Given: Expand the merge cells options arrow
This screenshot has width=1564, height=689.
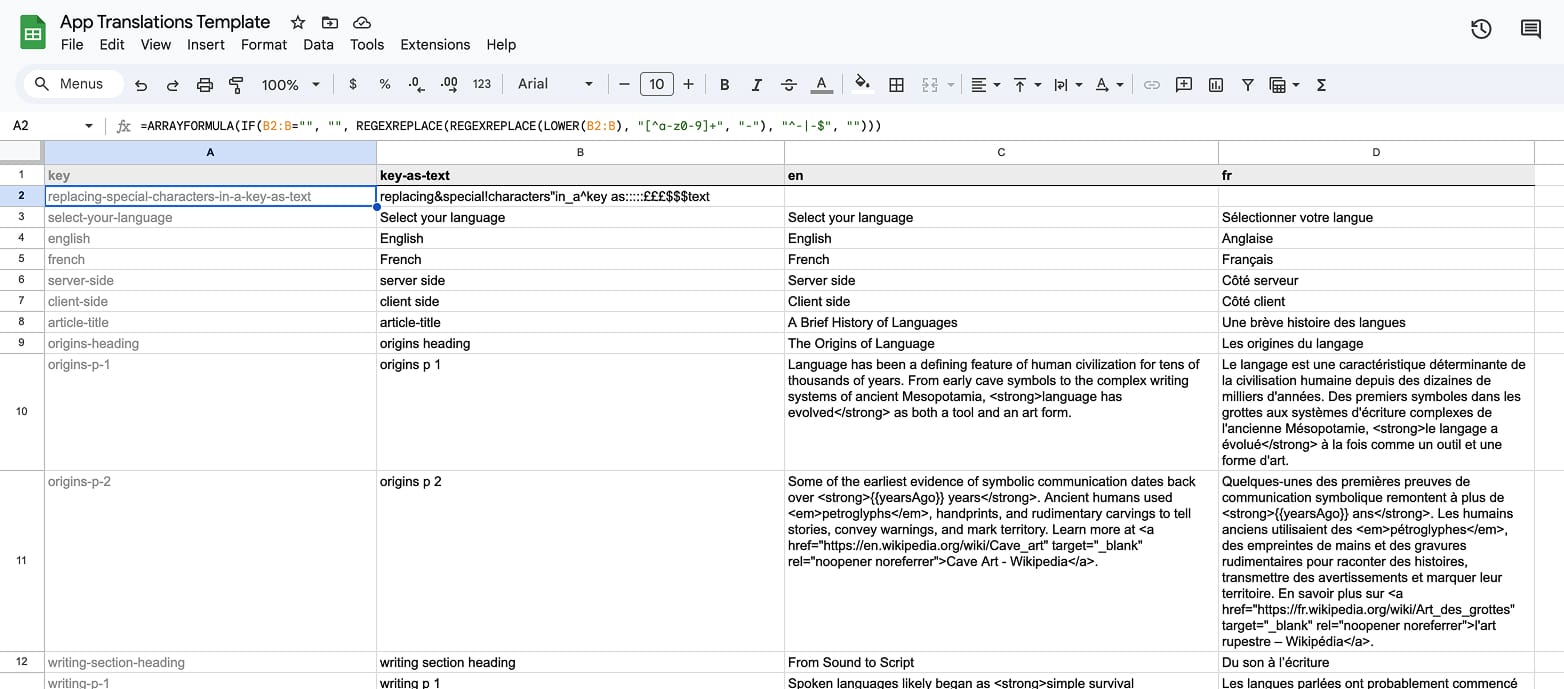Looking at the screenshot, I should pos(950,85).
